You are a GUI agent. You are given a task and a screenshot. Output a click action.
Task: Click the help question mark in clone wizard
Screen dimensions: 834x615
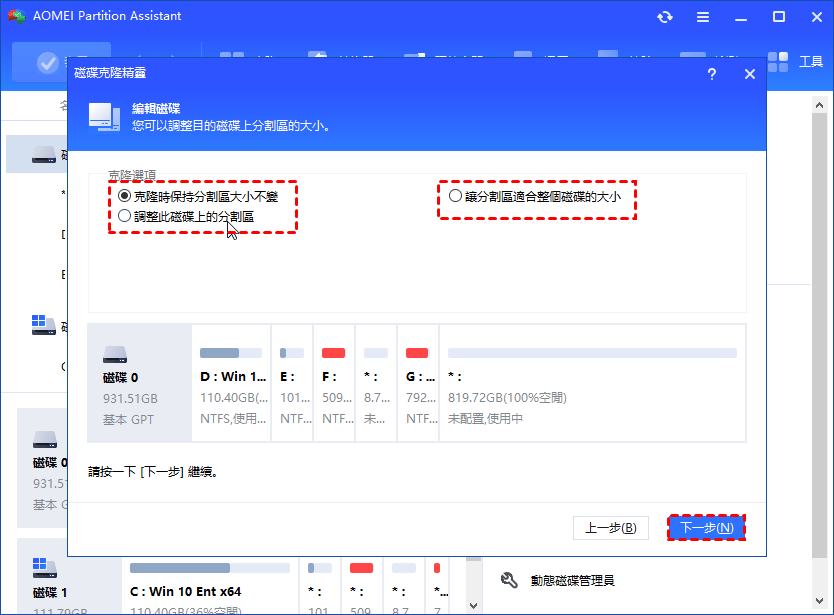pos(712,74)
